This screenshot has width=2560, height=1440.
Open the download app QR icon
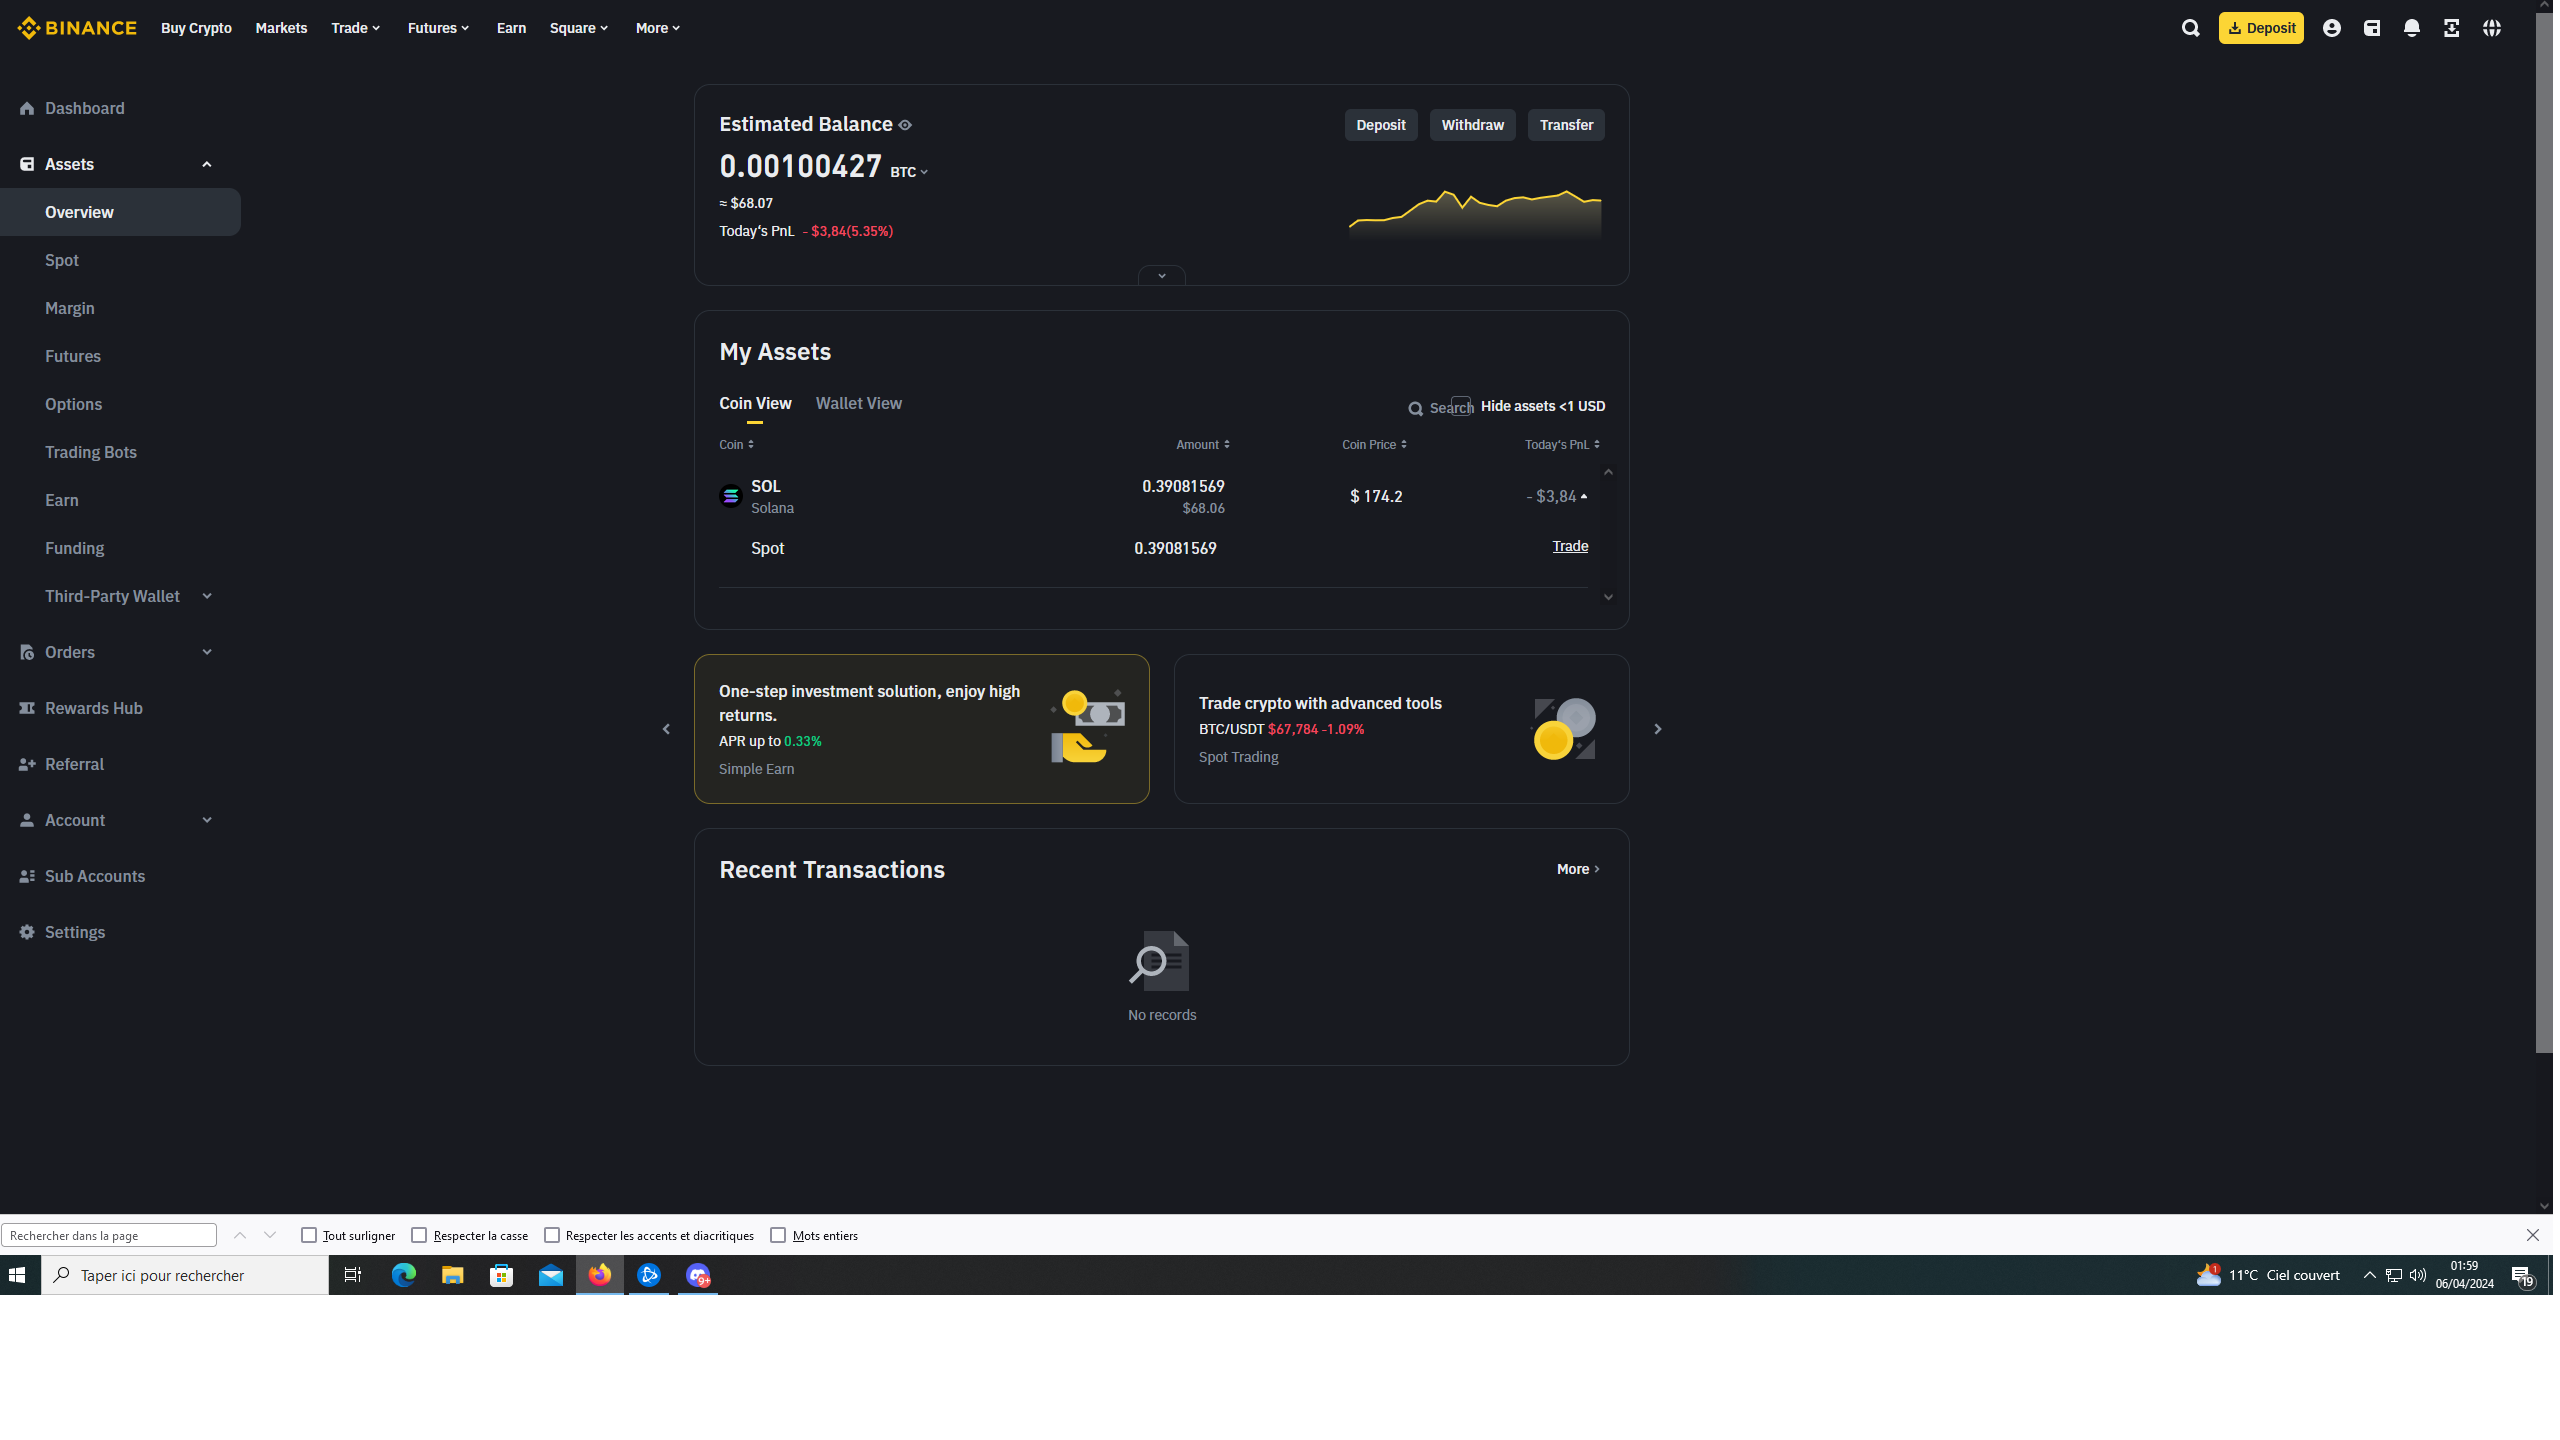pos(2451,28)
